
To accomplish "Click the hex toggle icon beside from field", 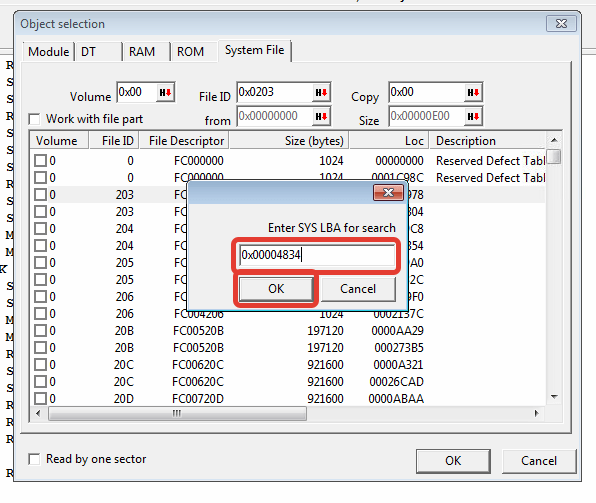I will click(x=321, y=116).
